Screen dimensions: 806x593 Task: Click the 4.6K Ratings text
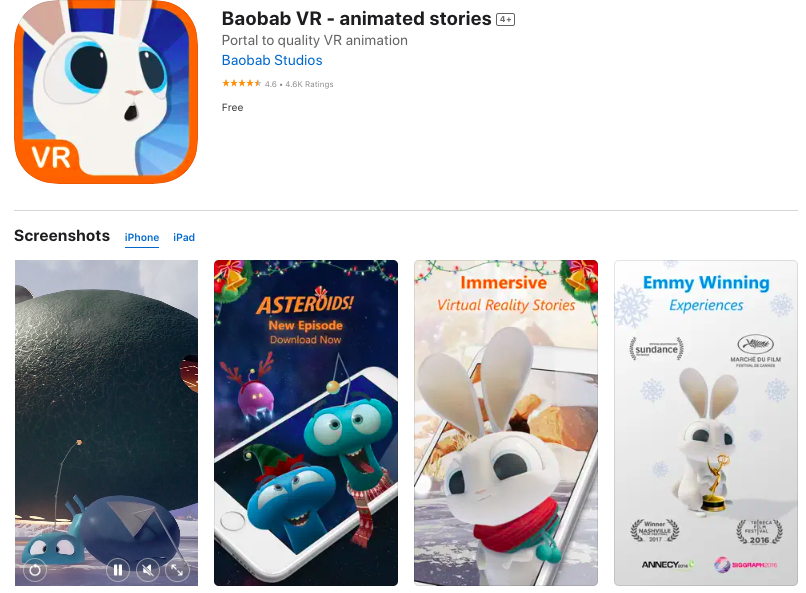pyautogui.click(x=309, y=84)
